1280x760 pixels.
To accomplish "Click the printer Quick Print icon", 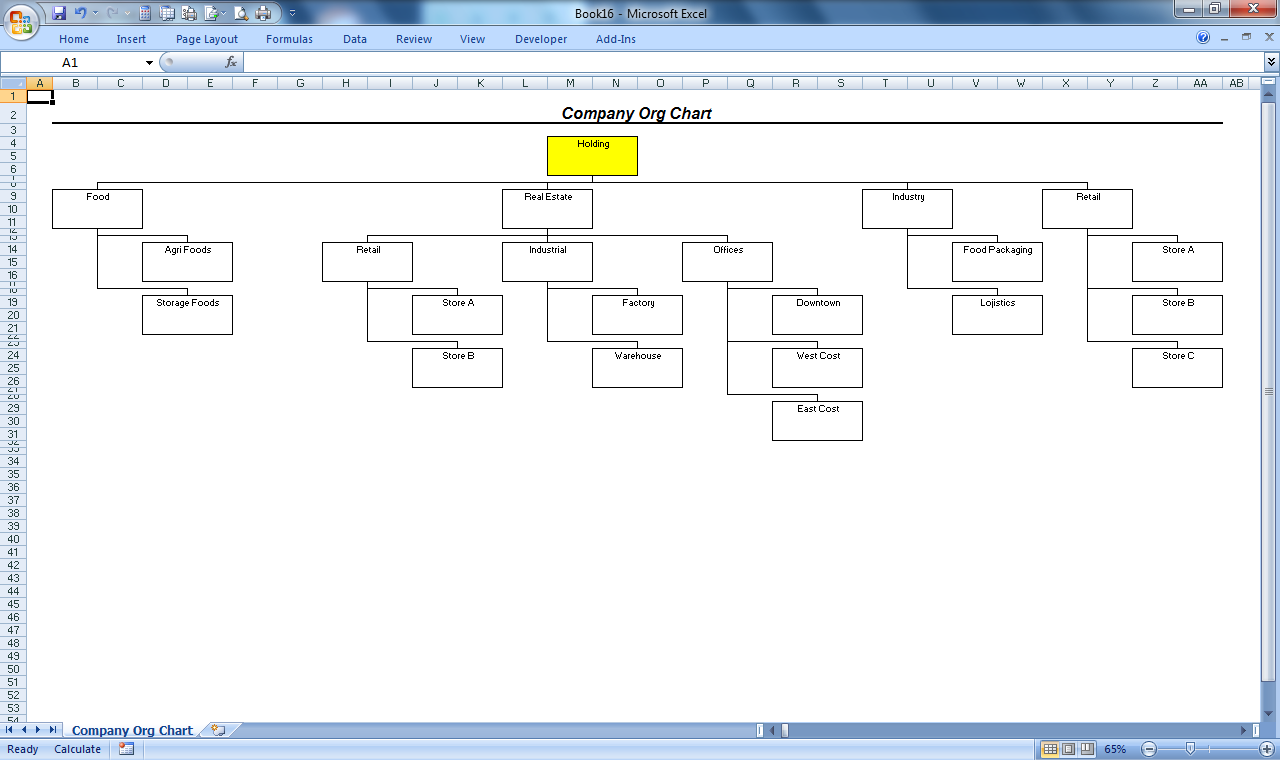I will pos(263,13).
